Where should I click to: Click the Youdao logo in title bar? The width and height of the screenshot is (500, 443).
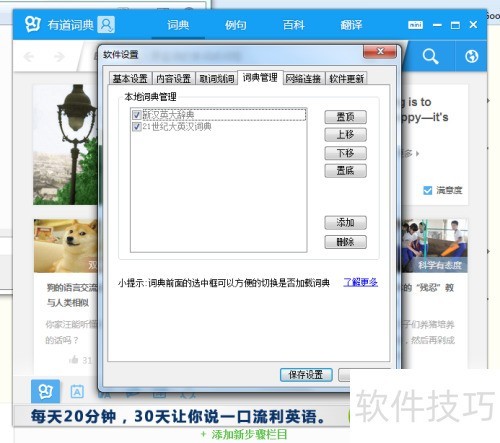pyautogui.click(x=33, y=24)
